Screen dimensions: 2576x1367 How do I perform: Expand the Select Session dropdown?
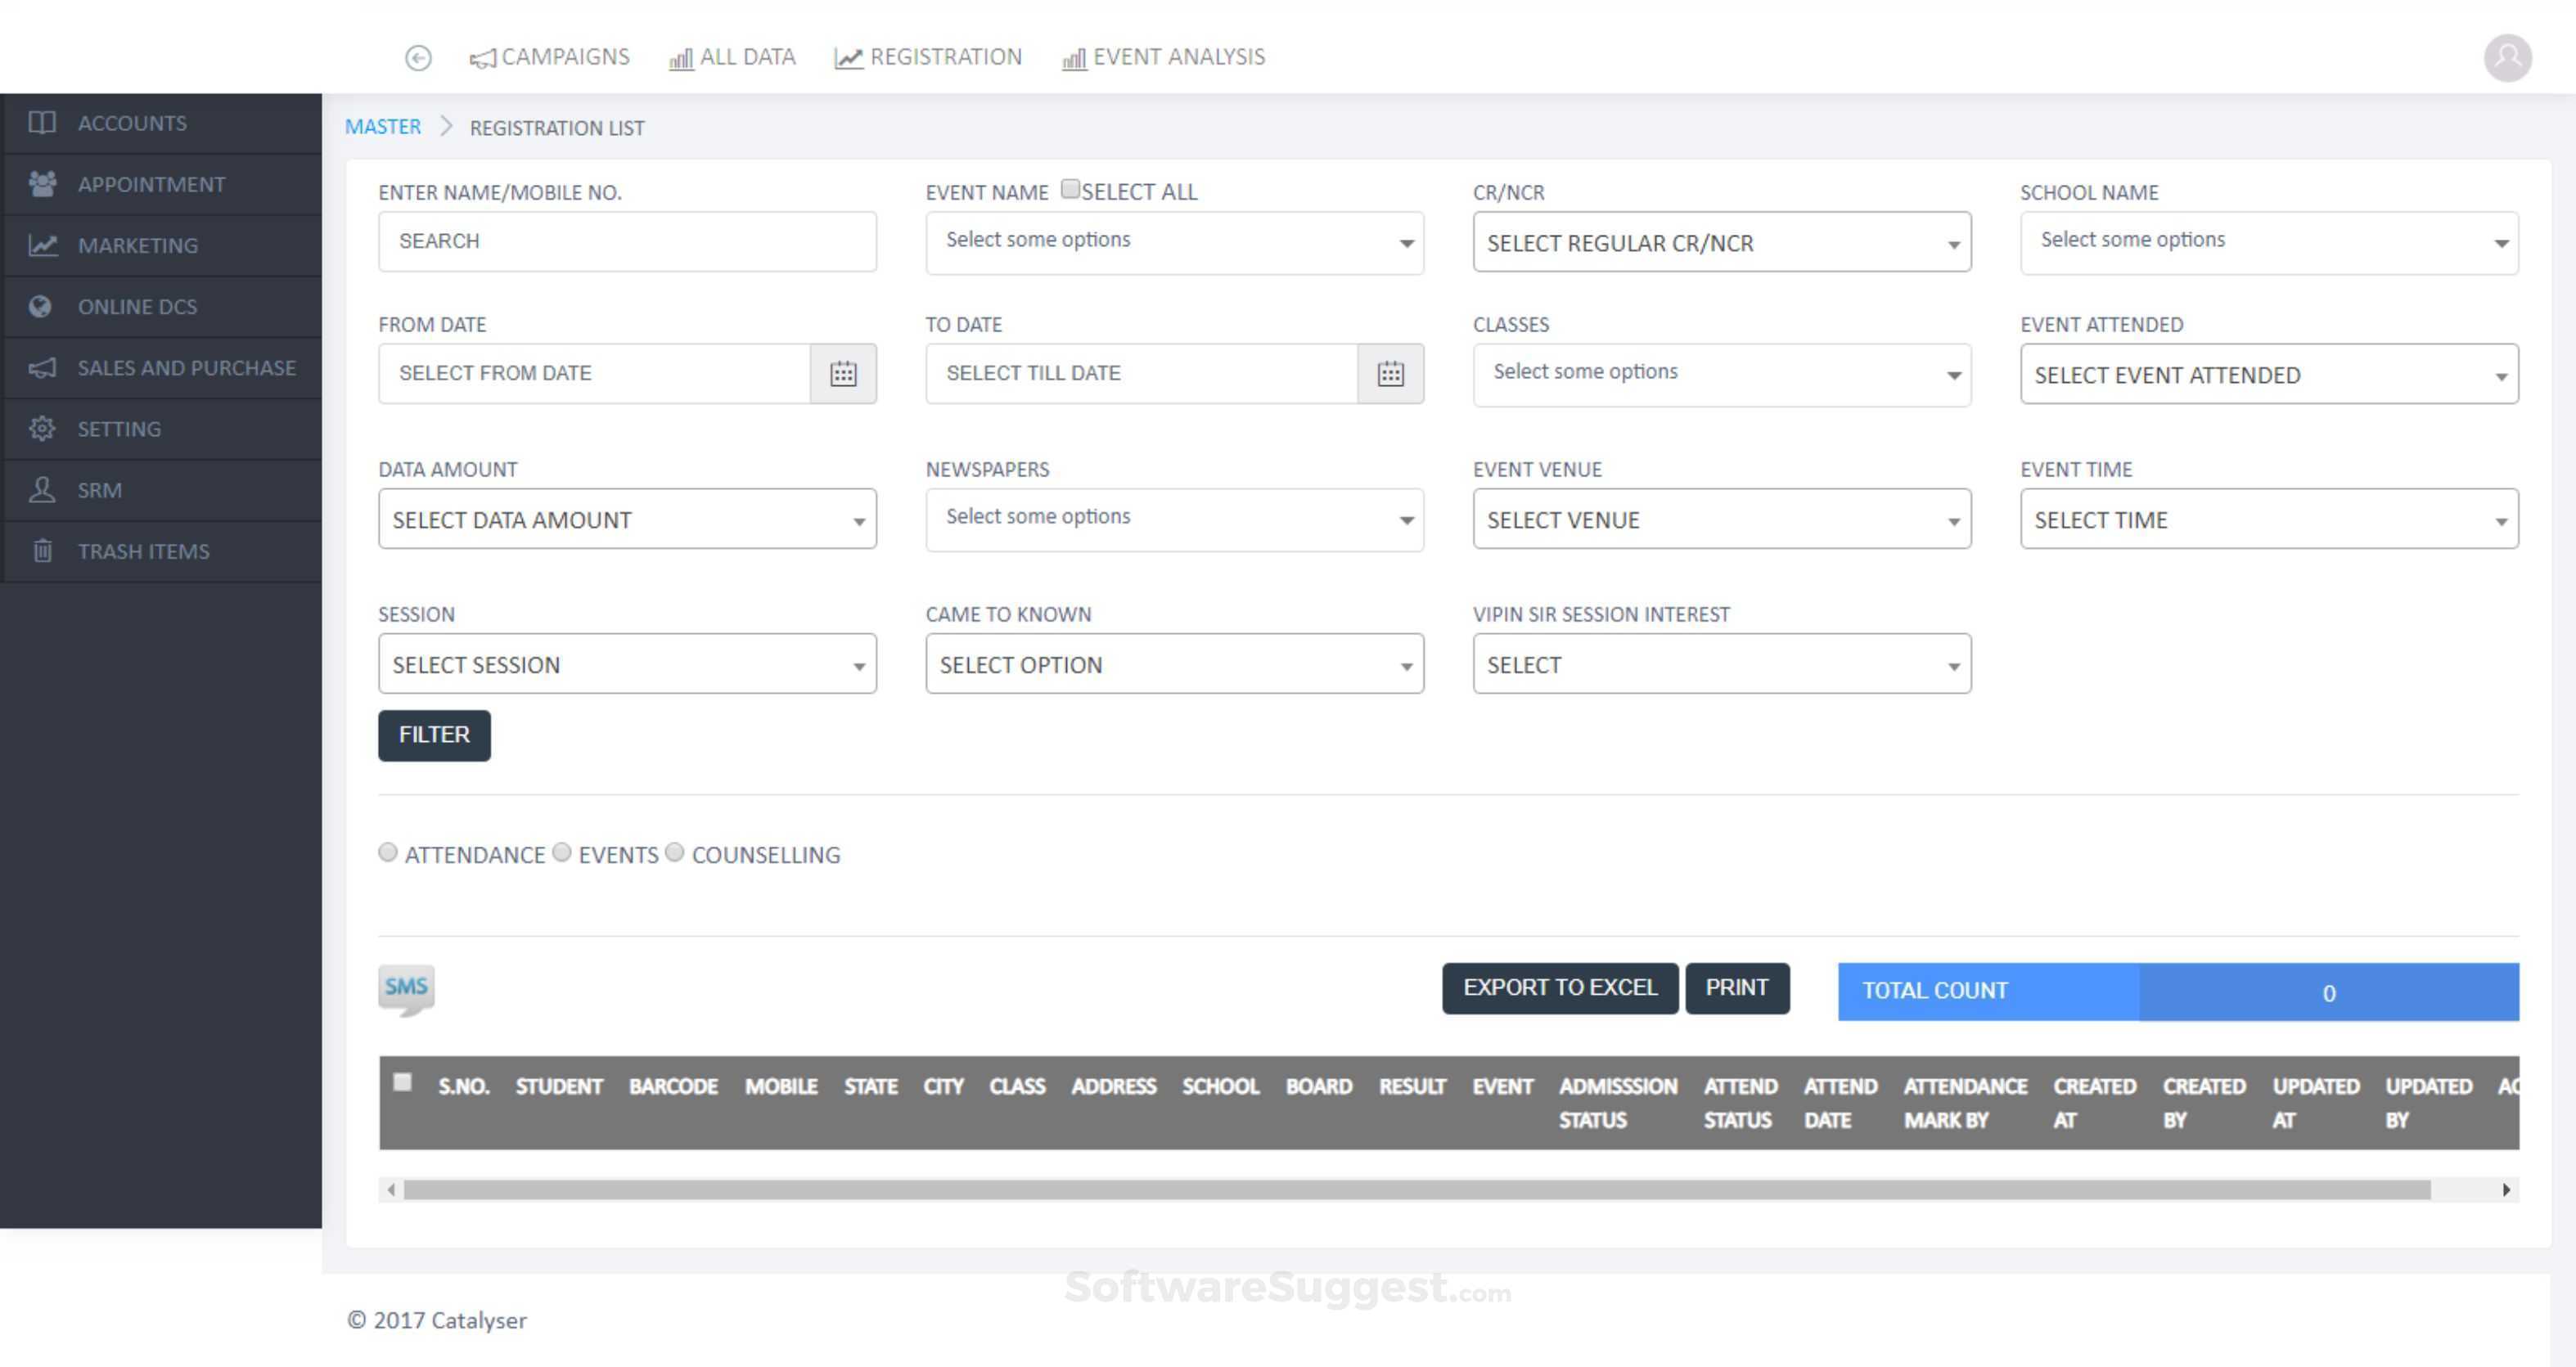pos(627,664)
